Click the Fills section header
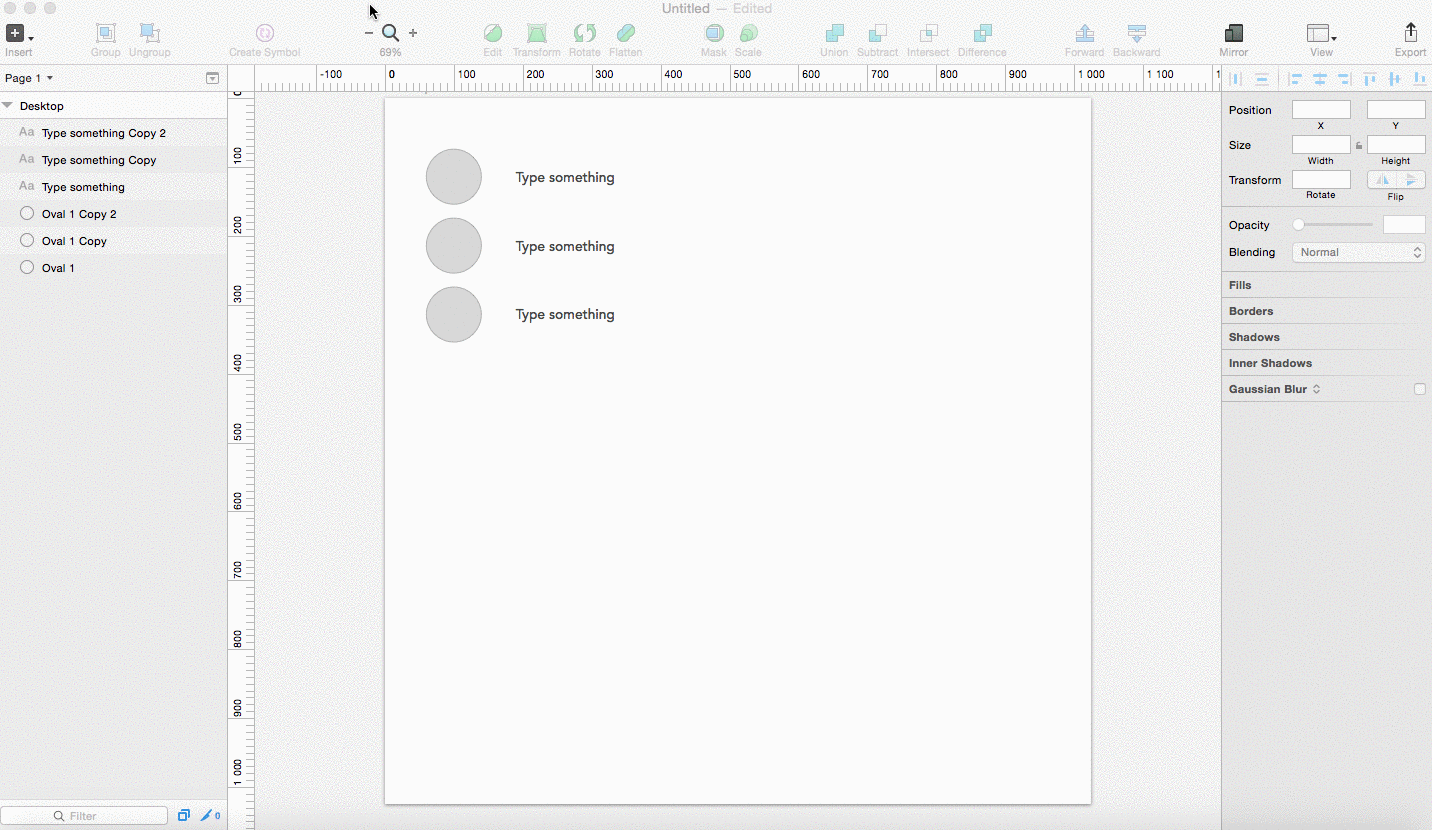This screenshot has width=1432, height=830. click(1240, 285)
